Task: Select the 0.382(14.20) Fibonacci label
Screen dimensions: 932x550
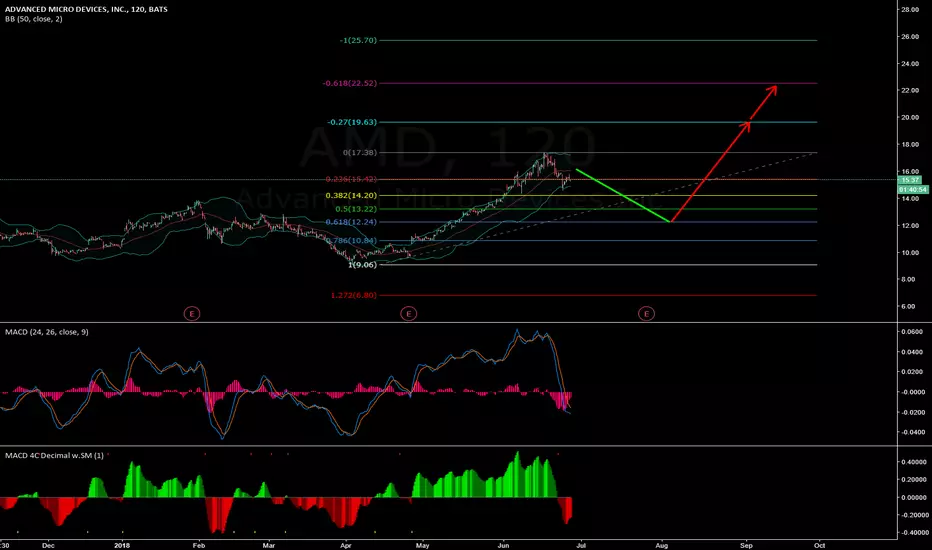Action: (351, 195)
